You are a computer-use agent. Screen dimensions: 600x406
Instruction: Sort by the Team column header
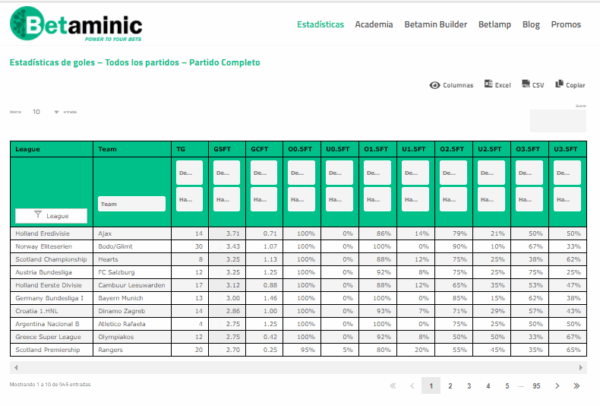click(x=132, y=149)
